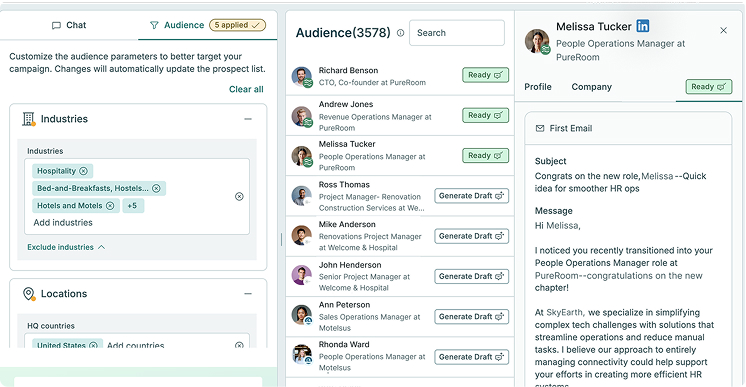
Task: Generate Draft for Ann Peterson
Action: point(471,317)
